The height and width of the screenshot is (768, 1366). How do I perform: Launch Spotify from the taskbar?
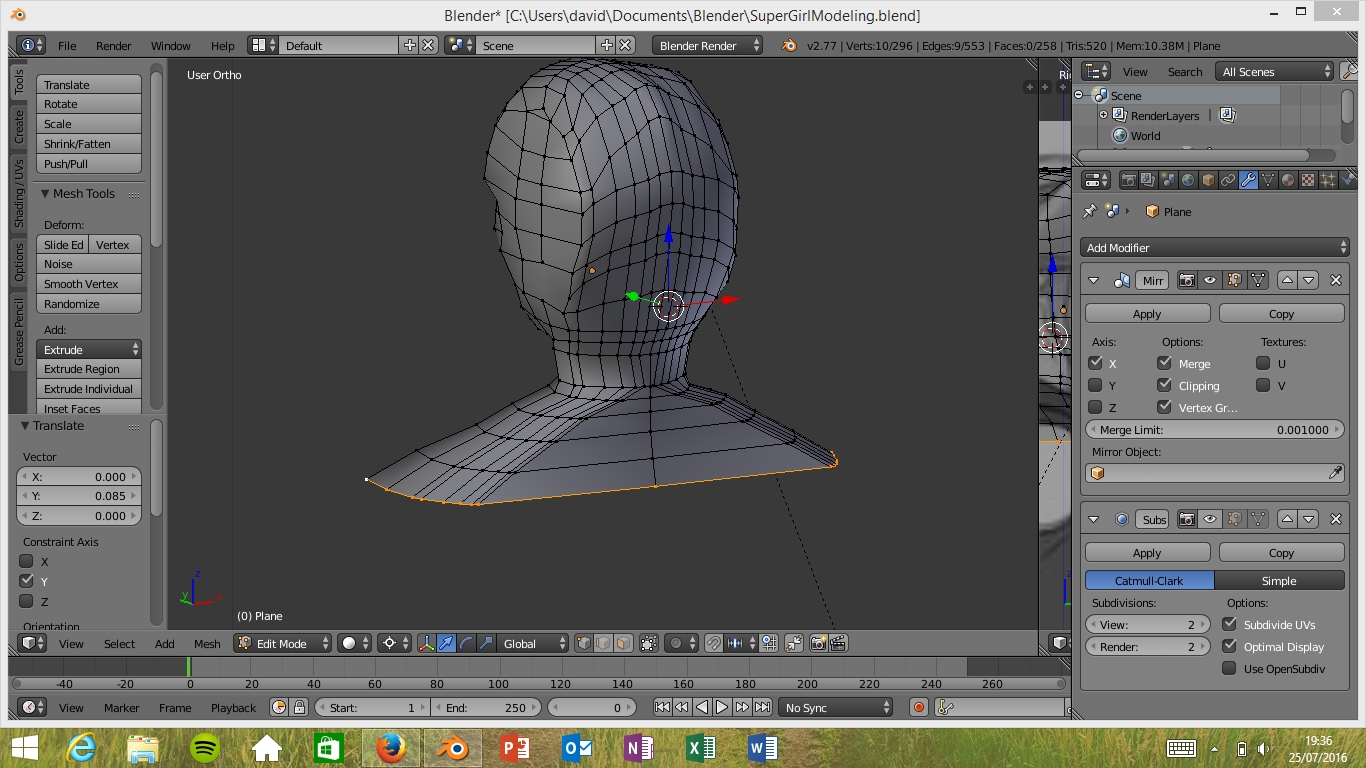(x=205, y=748)
